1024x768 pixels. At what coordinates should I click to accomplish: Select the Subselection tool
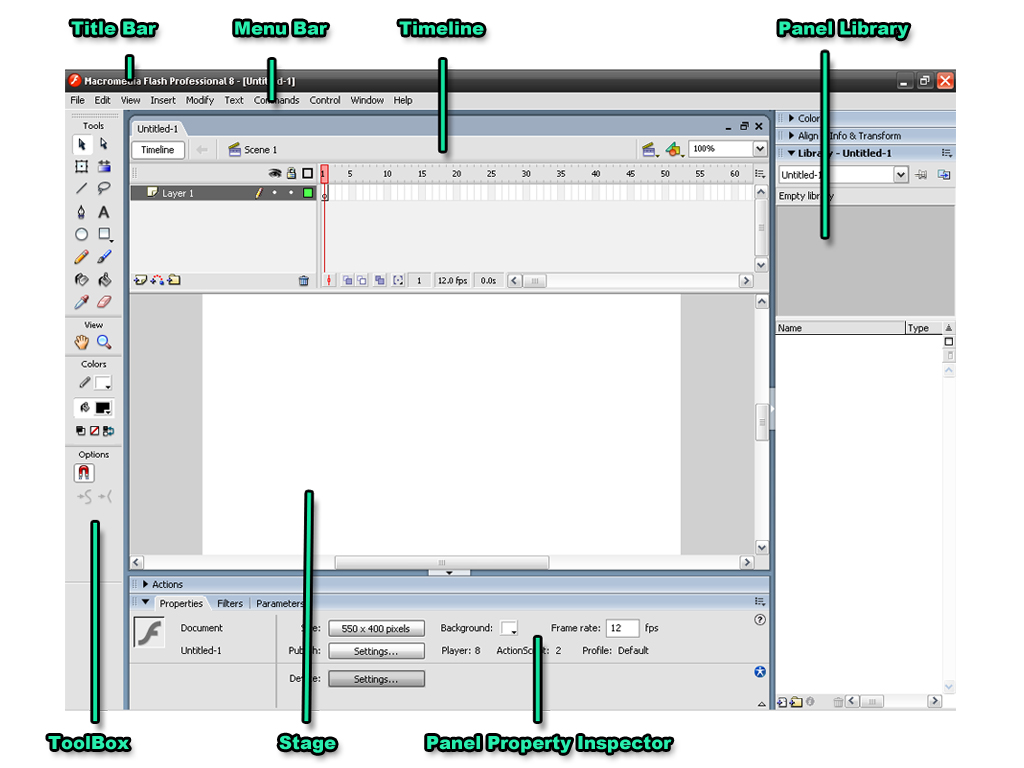pyautogui.click(x=104, y=144)
